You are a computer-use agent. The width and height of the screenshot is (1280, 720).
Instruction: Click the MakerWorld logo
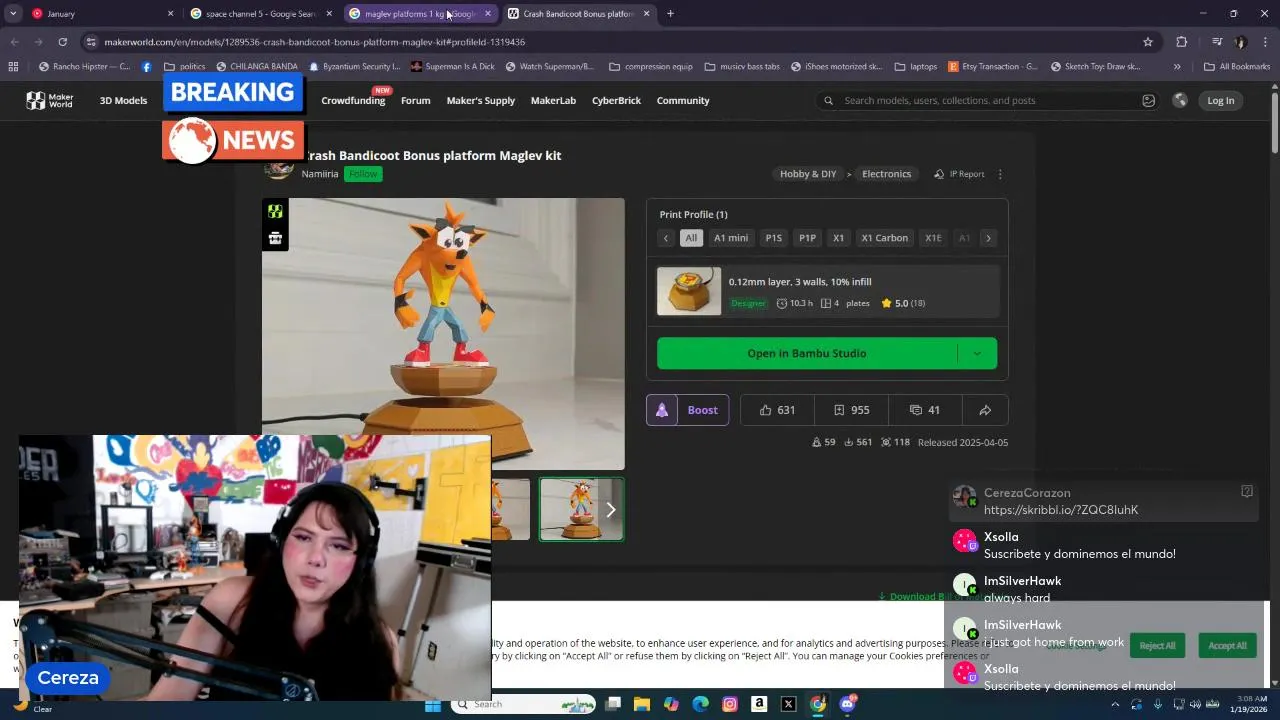49,100
